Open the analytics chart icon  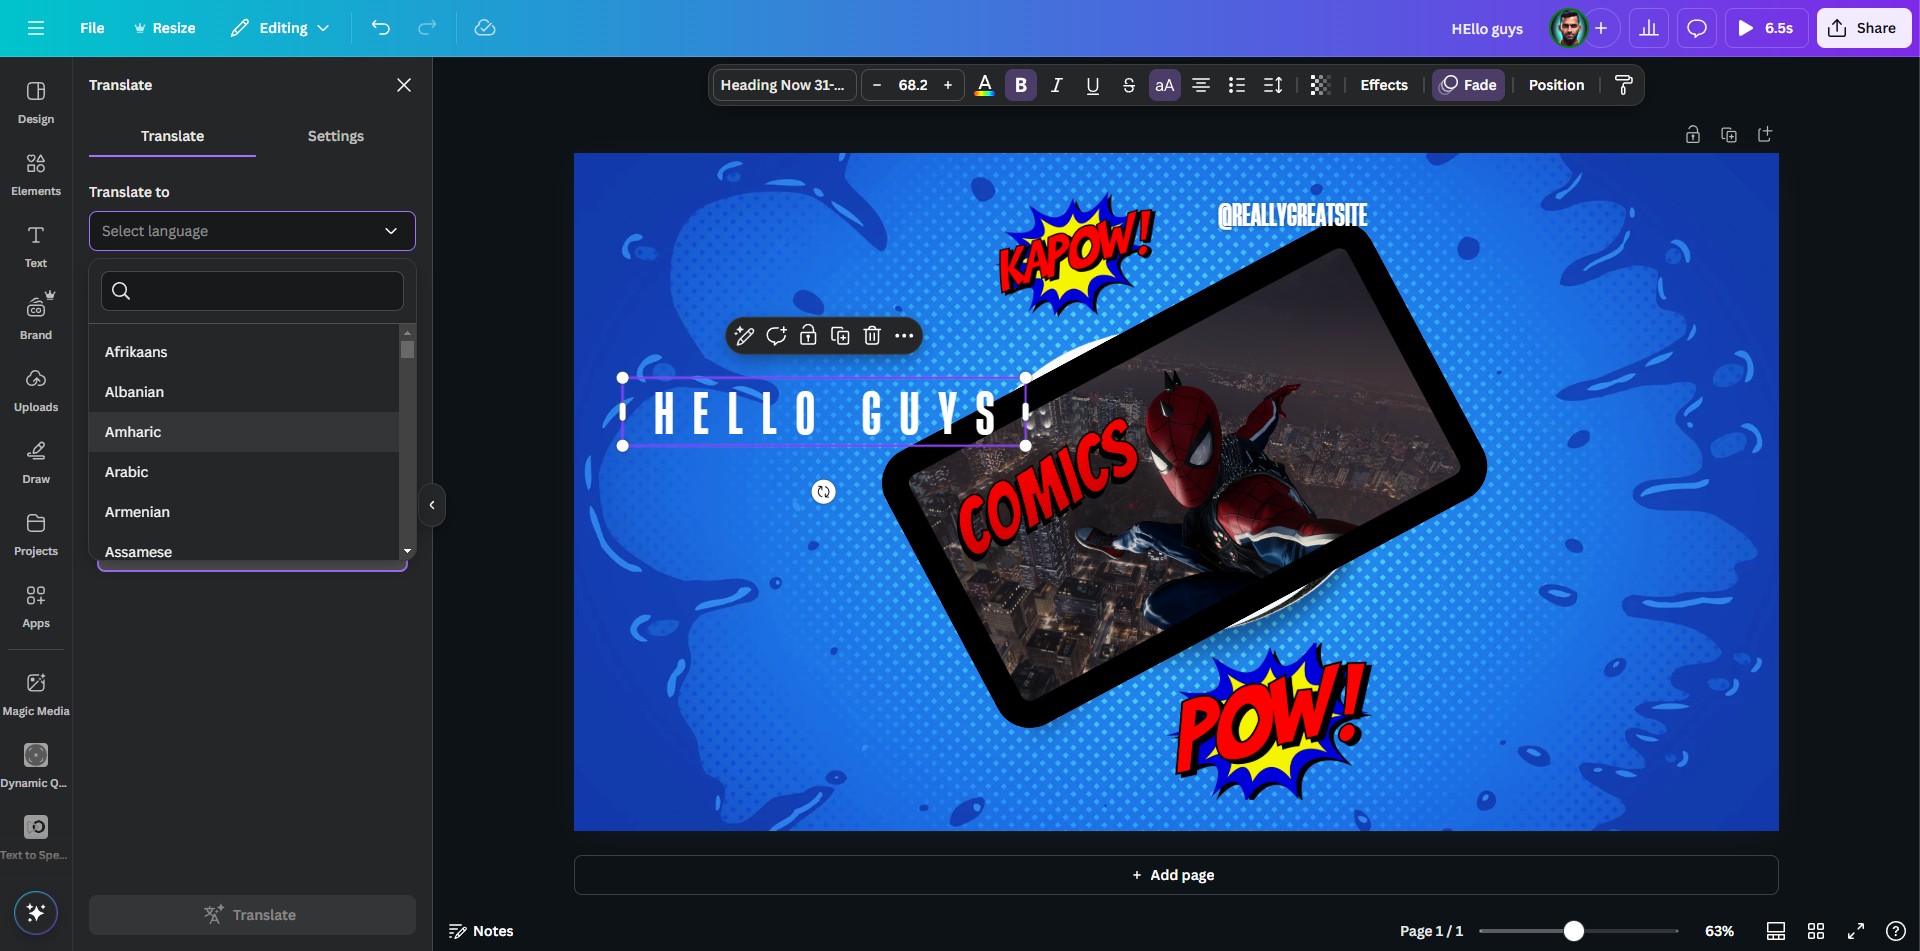[1649, 28]
